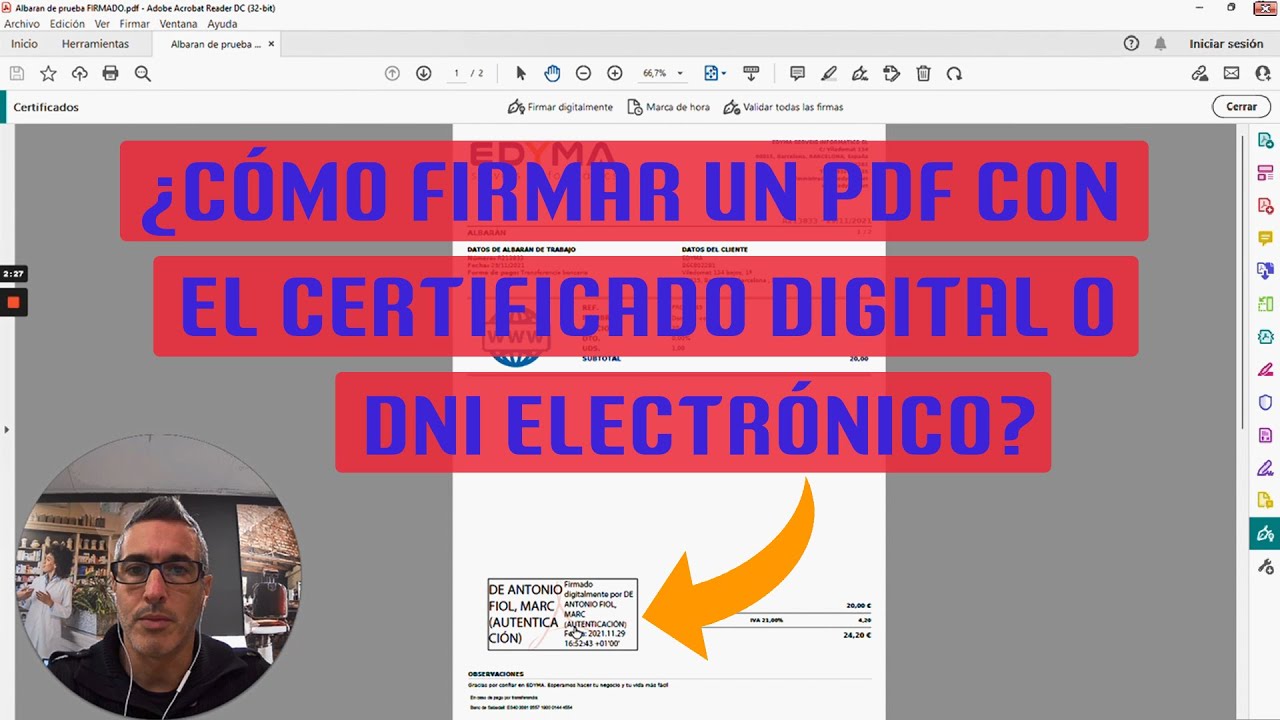
Task: Switch to the Inicio tab
Action: (24, 44)
